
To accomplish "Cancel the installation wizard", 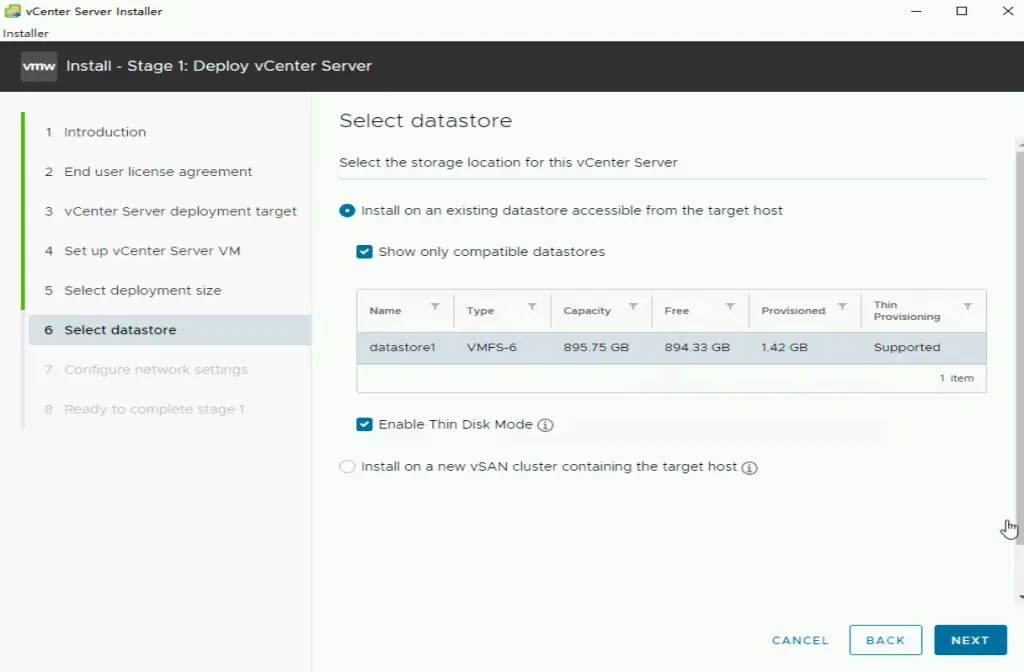I will point(800,640).
